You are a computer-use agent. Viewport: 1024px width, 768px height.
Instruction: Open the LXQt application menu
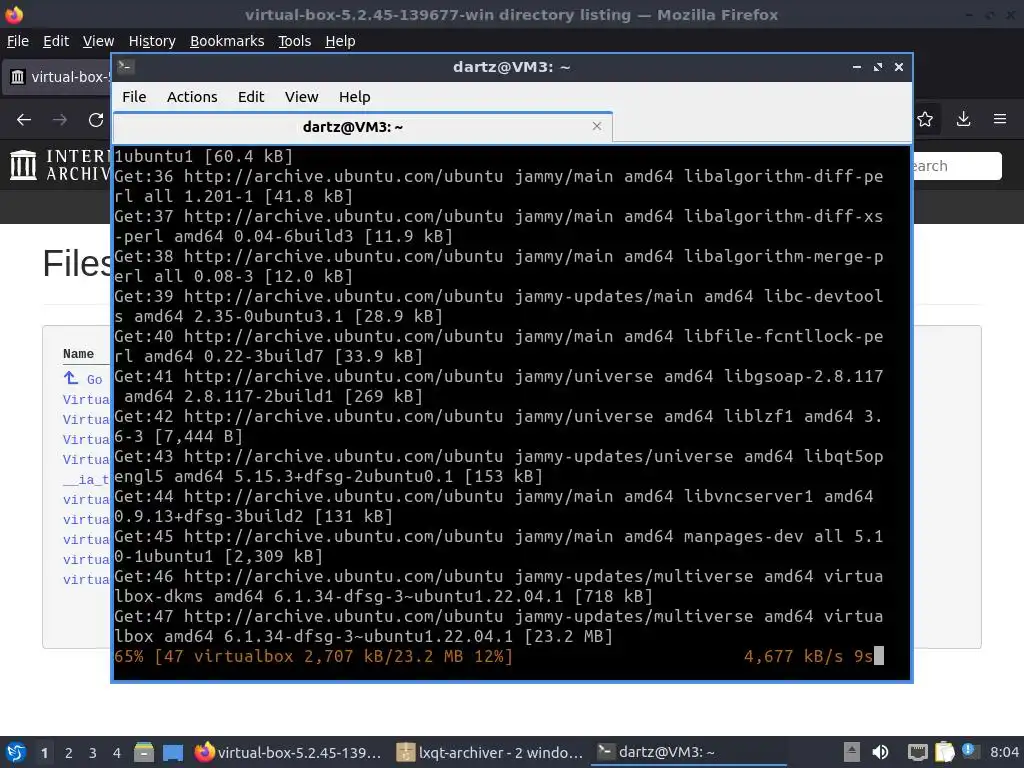16,752
